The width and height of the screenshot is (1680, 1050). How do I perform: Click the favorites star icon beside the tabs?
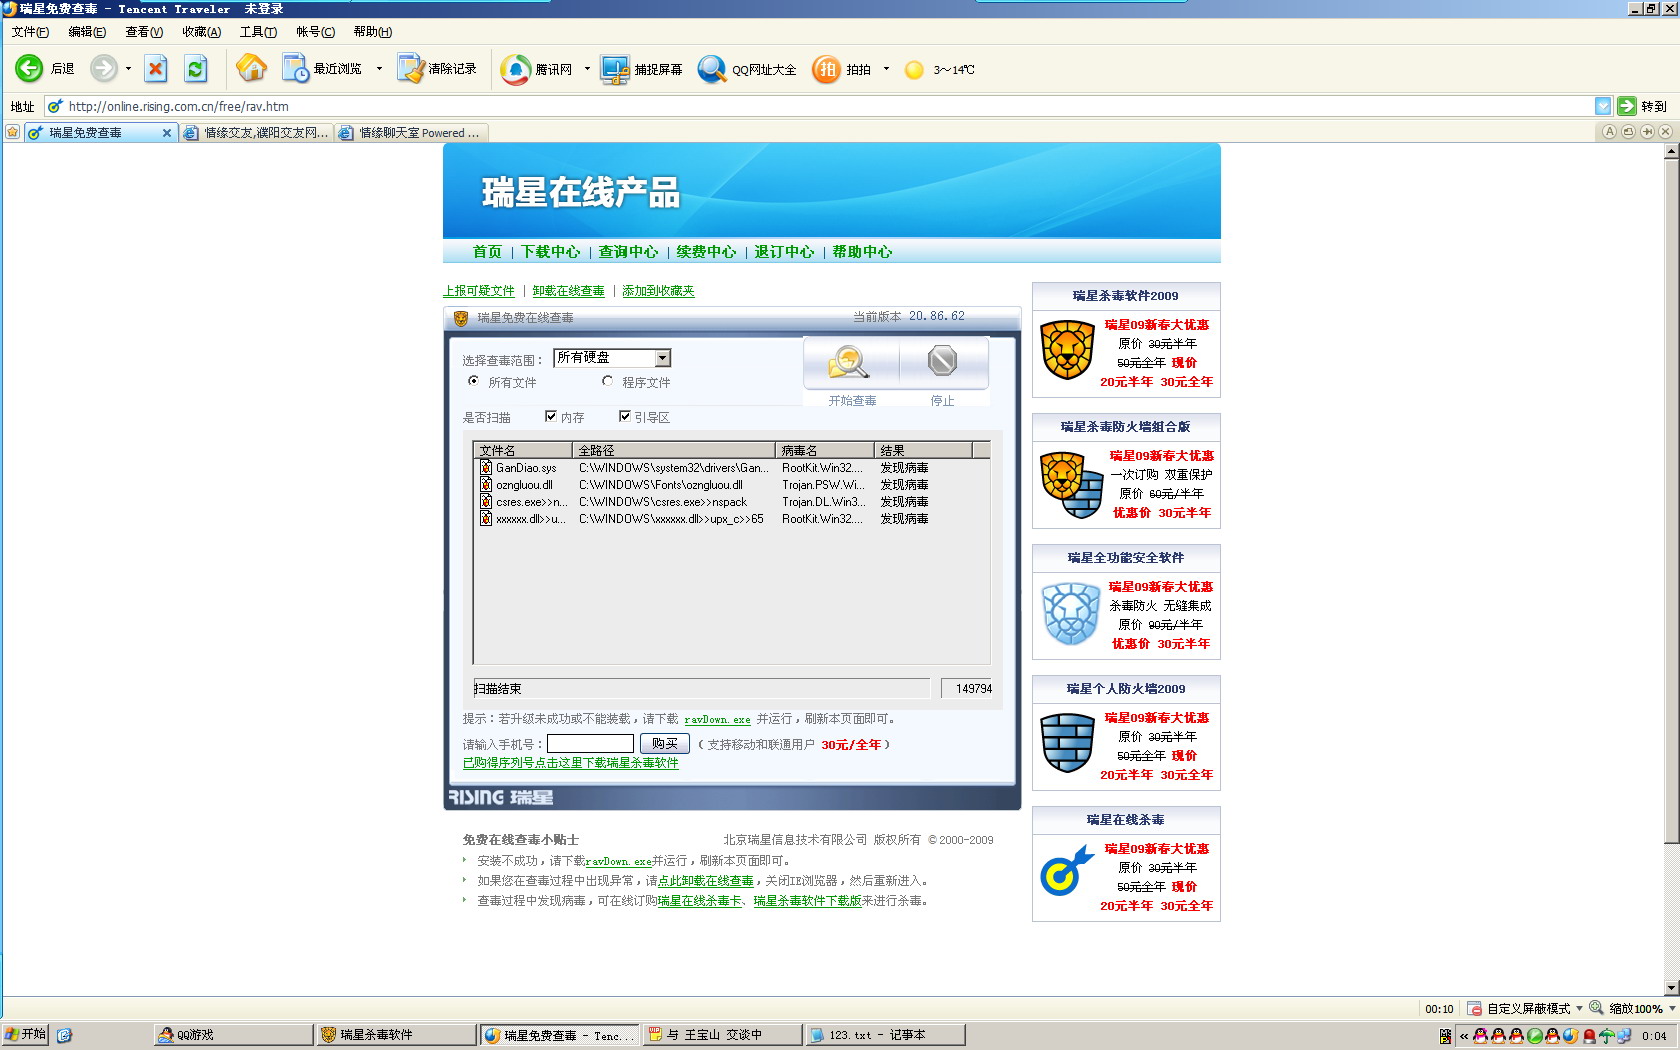pos(12,132)
